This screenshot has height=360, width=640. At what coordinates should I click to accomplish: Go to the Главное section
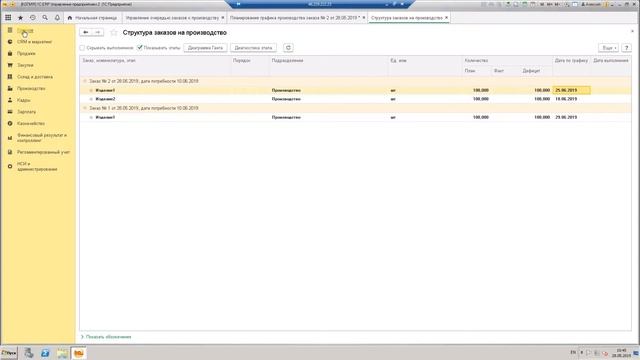pyautogui.click(x=25, y=31)
